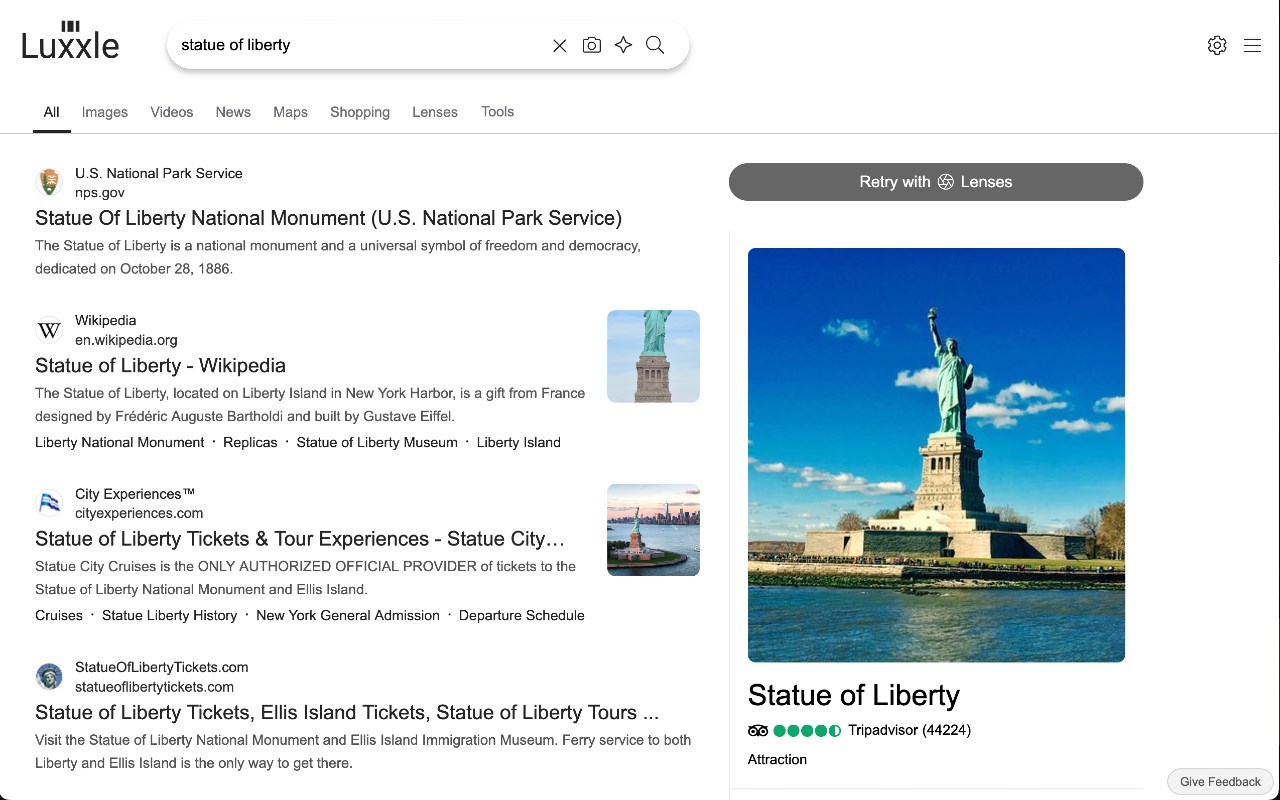1280x800 pixels.
Task: Click the National Park Service favicon
Action: tap(49, 182)
